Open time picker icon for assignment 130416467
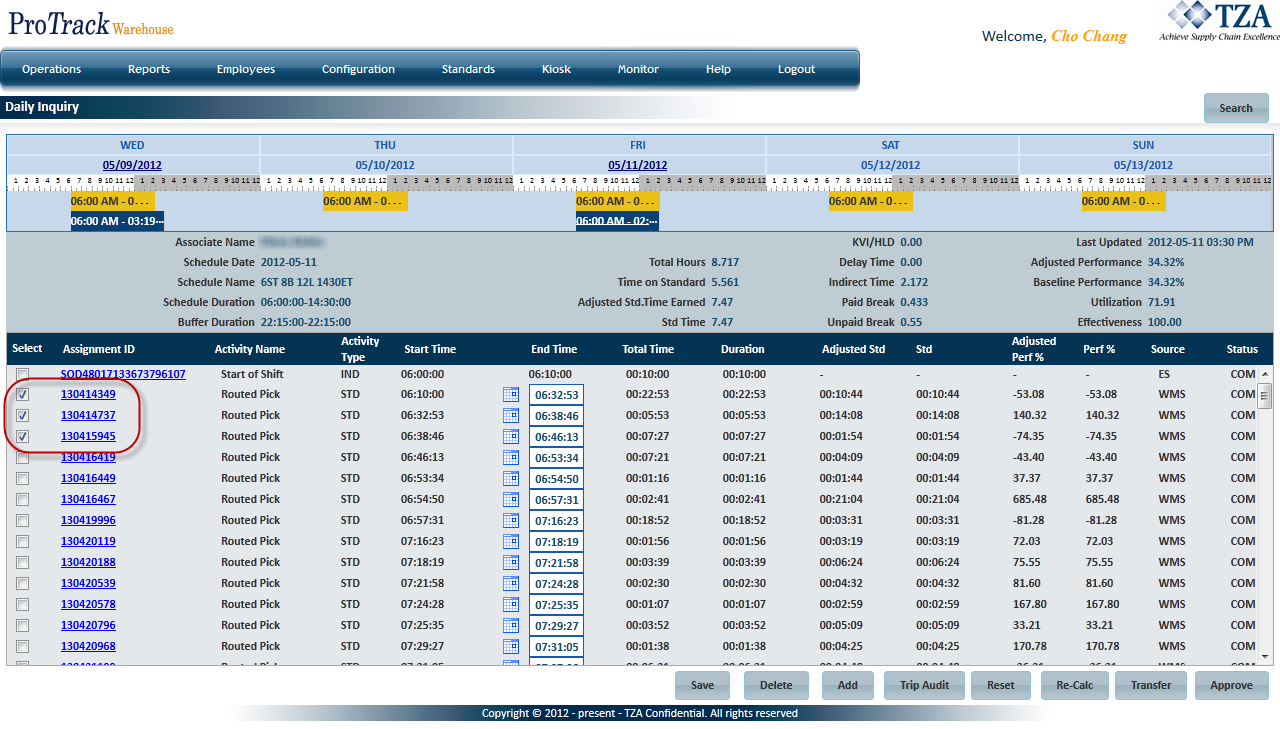The height and width of the screenshot is (729, 1280). (510, 500)
